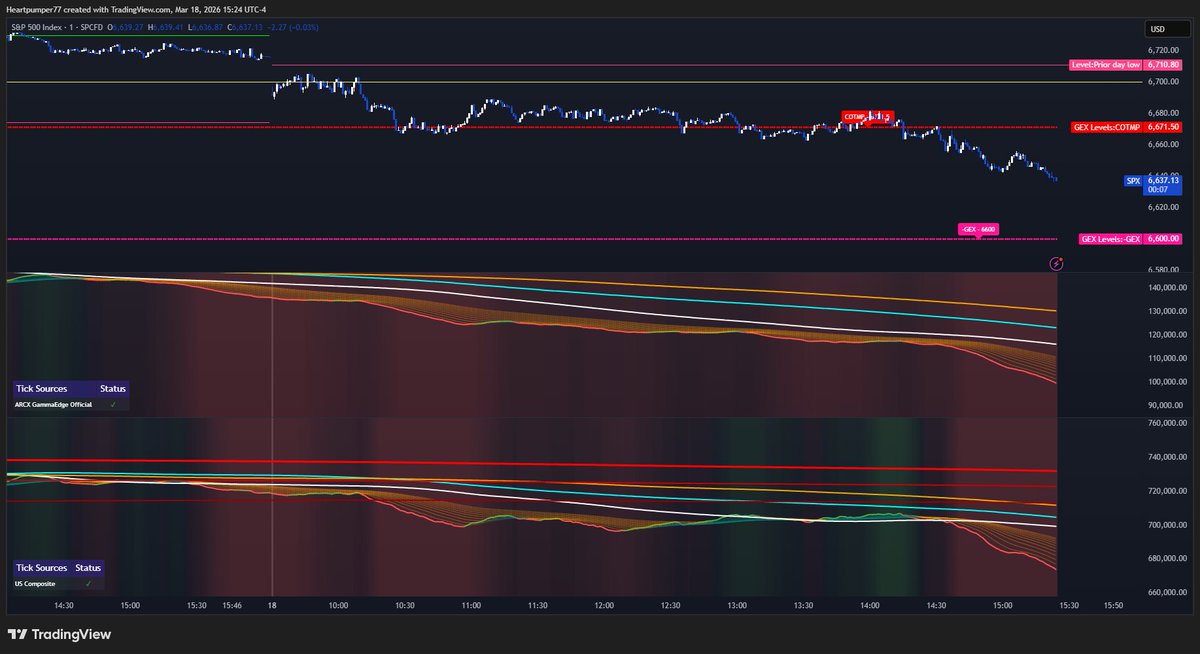Image resolution: width=1200 pixels, height=654 pixels.
Task: Select the GEX Levels:COTMP price label
Action: pyautogui.click(x=1107, y=128)
